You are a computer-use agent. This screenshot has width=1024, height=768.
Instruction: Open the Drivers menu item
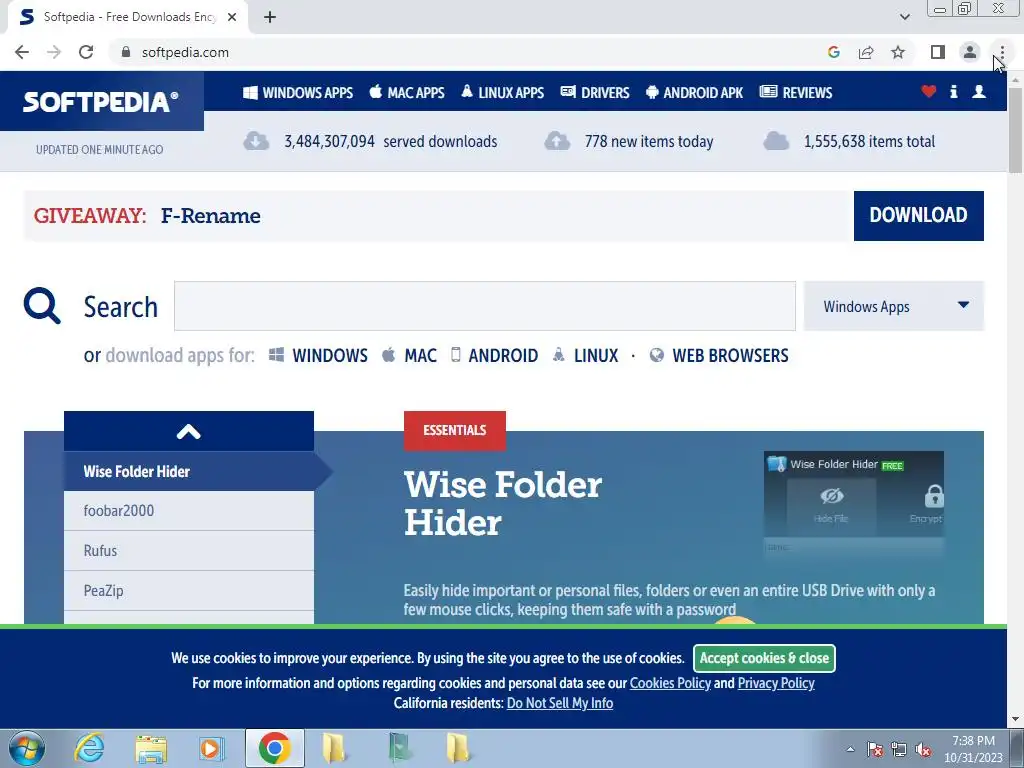595,93
